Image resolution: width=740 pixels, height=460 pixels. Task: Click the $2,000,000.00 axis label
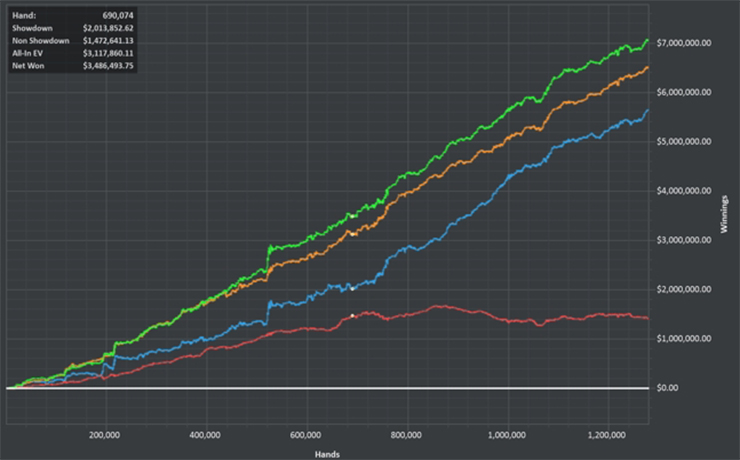[684, 289]
